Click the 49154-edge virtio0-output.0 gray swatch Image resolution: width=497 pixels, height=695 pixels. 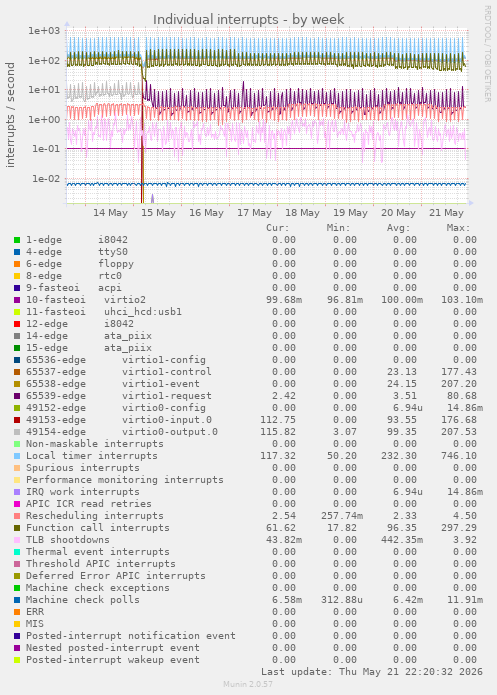coord(17,432)
